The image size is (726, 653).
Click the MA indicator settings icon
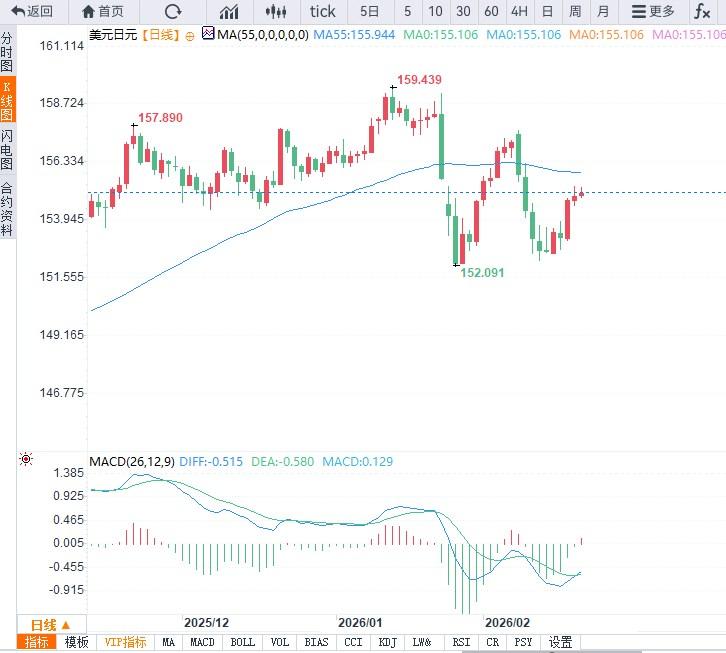coord(208,33)
